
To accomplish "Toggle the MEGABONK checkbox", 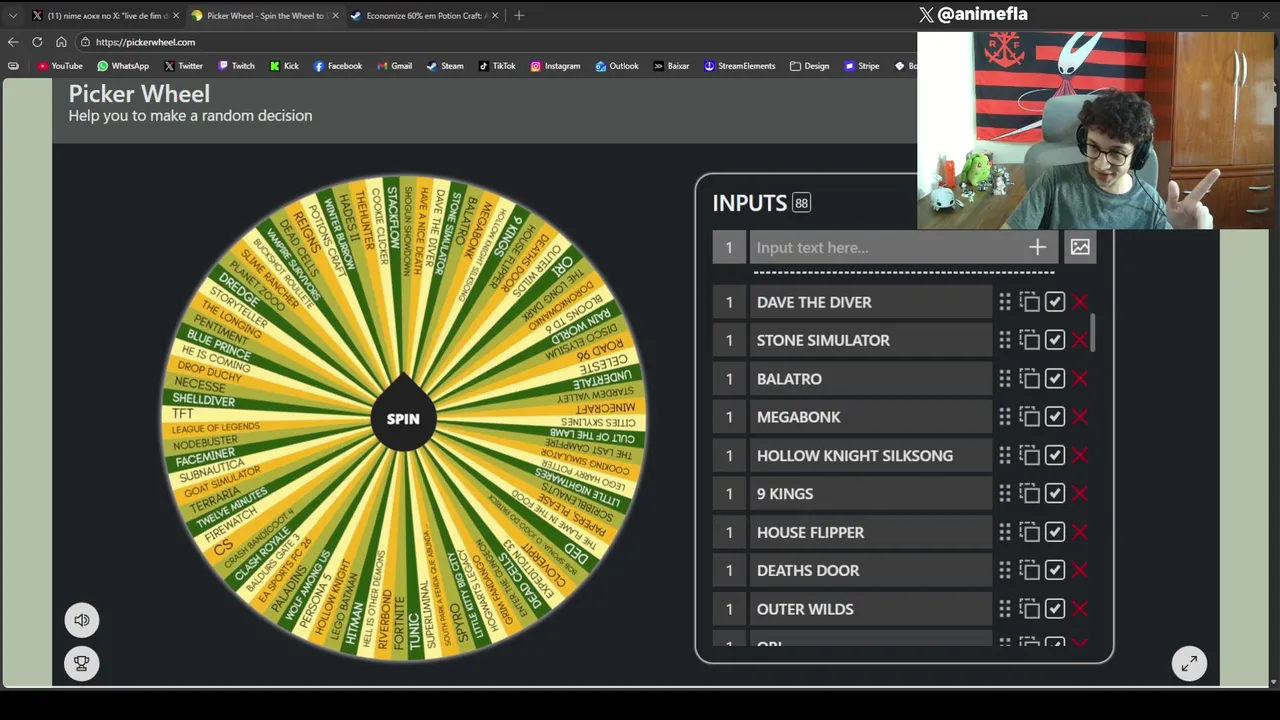I will click(x=1055, y=417).
